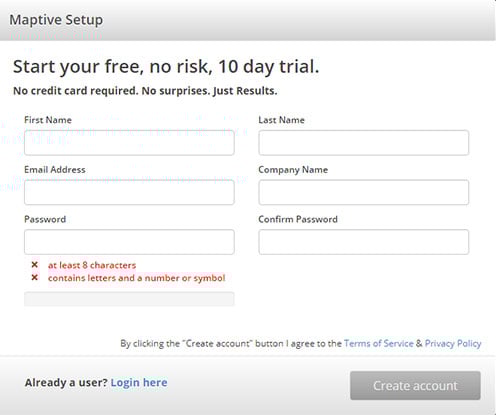496x415 pixels.
Task: Click the 'Company Name' label
Action: point(293,170)
